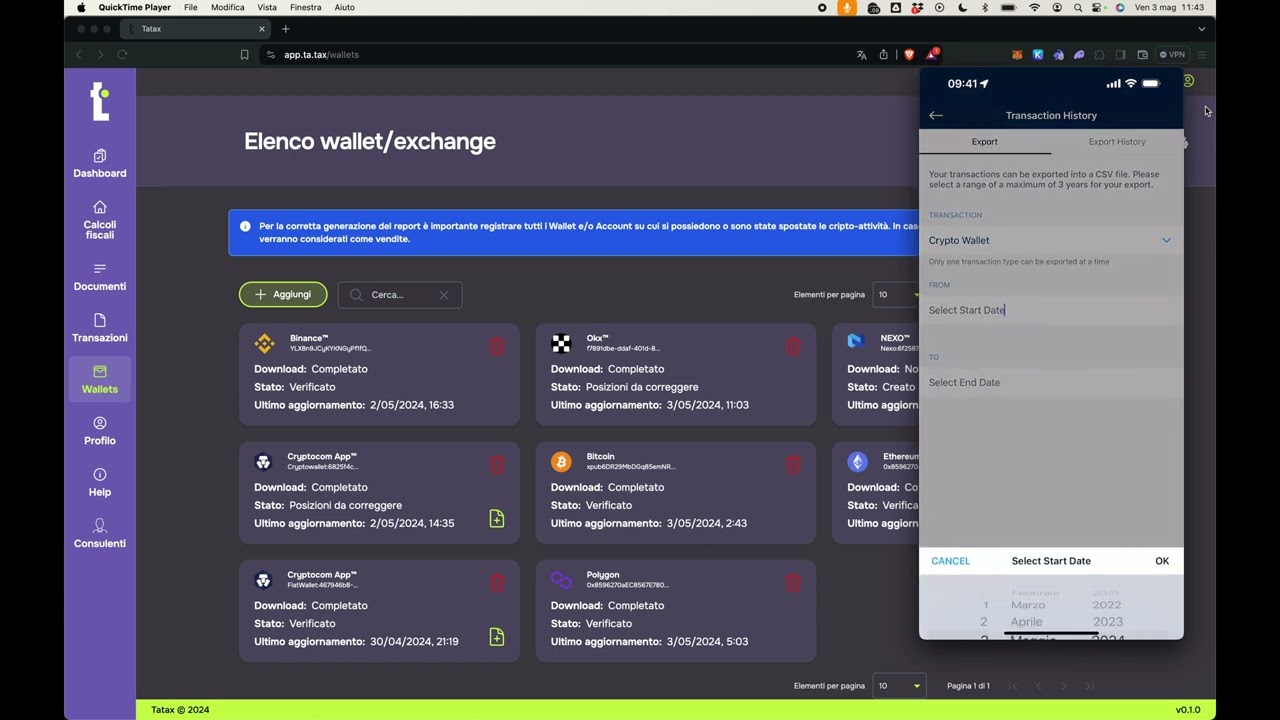Image resolution: width=1280 pixels, height=720 pixels.
Task: Tap CANCEL in the date picker
Action: point(950,561)
